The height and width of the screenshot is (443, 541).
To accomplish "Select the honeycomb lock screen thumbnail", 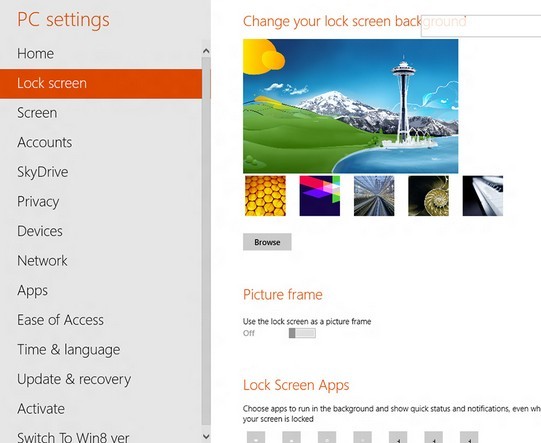I will [265, 196].
